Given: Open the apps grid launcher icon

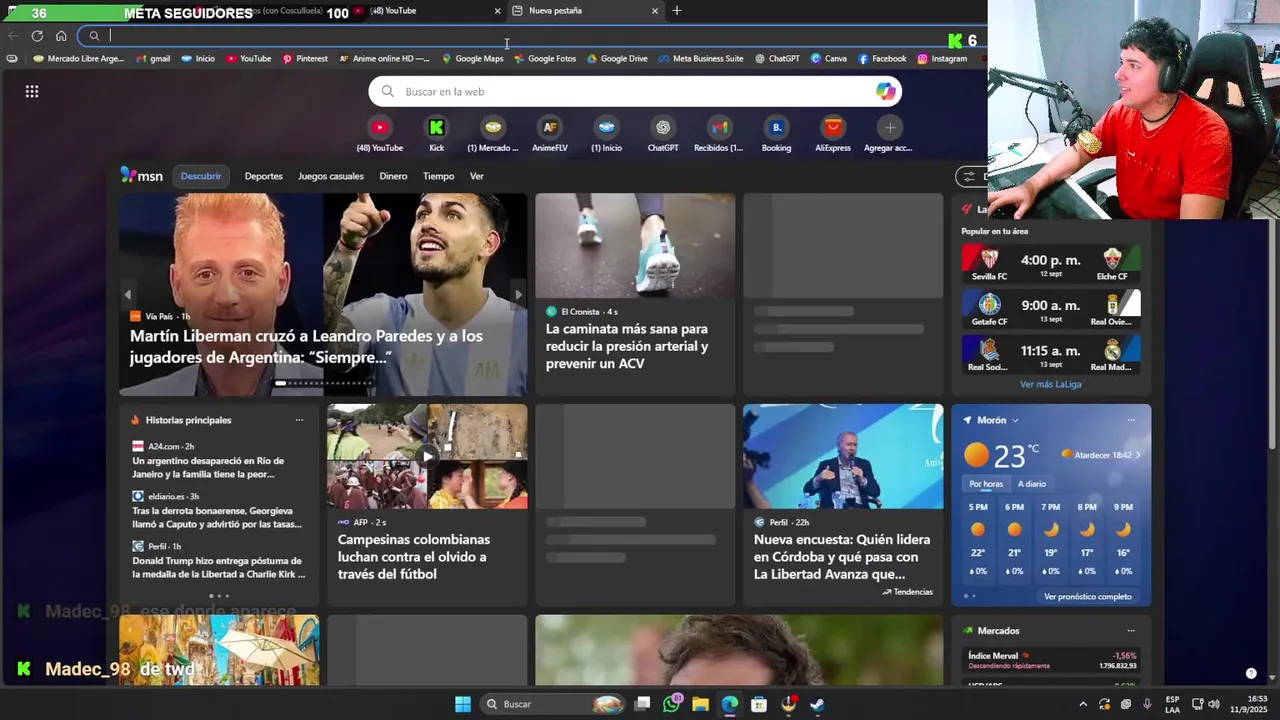Looking at the screenshot, I should click(32, 91).
